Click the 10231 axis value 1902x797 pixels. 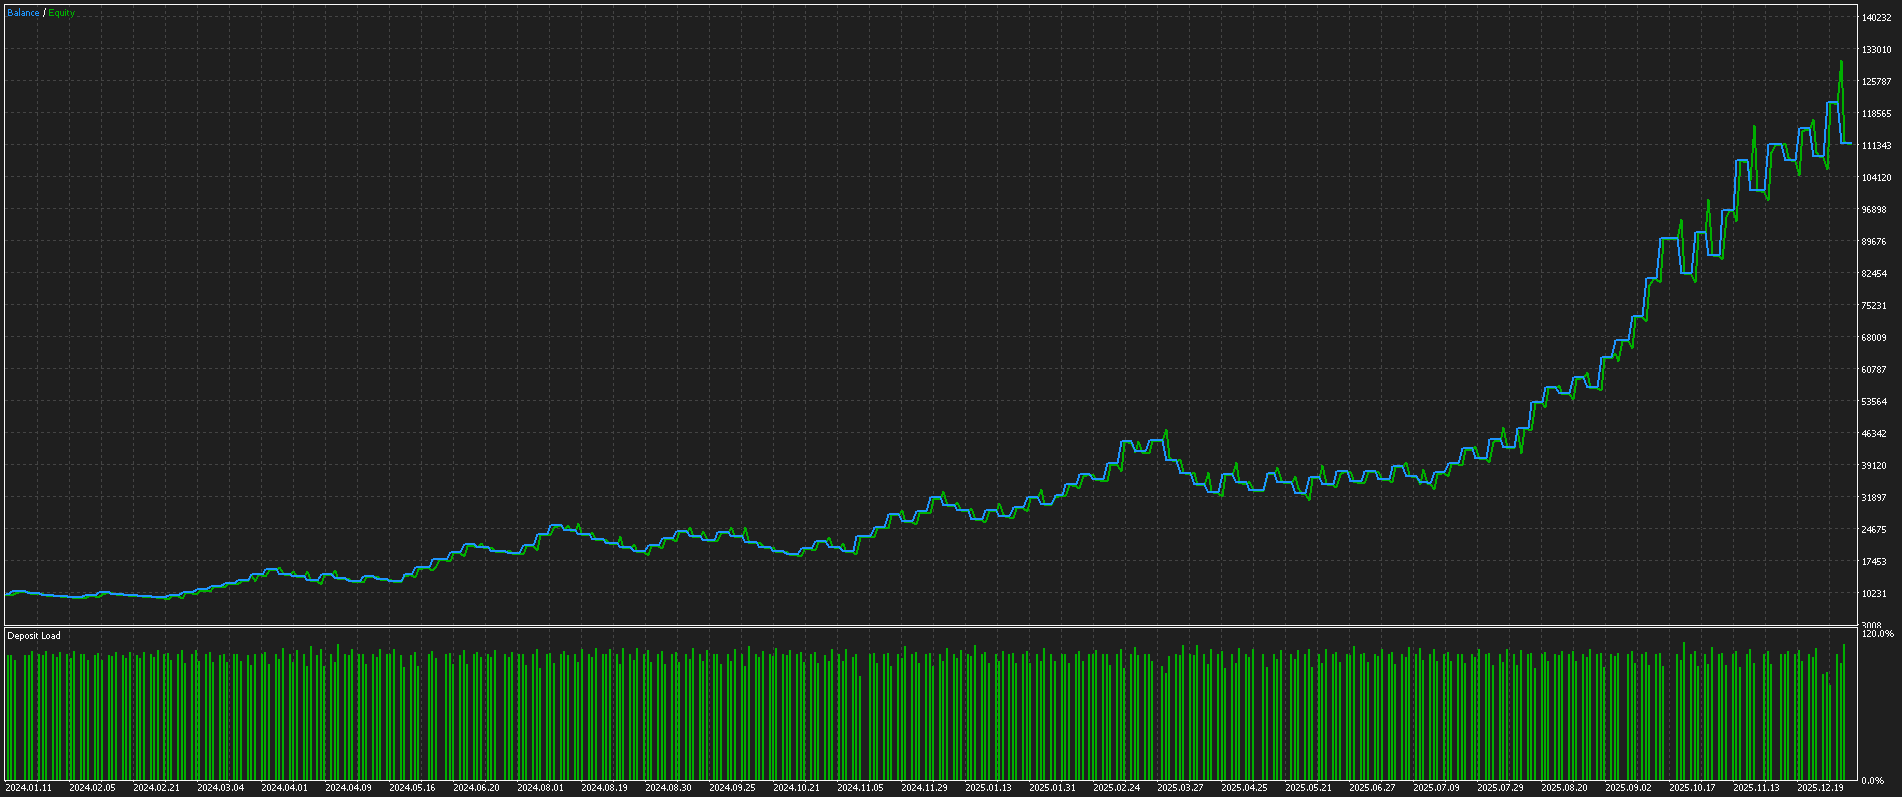(1874, 594)
